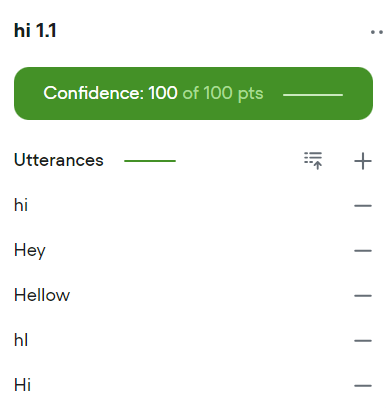386x408 pixels.
Task: Delete the 'hI' utterance using its minus icon
Action: (x=363, y=341)
